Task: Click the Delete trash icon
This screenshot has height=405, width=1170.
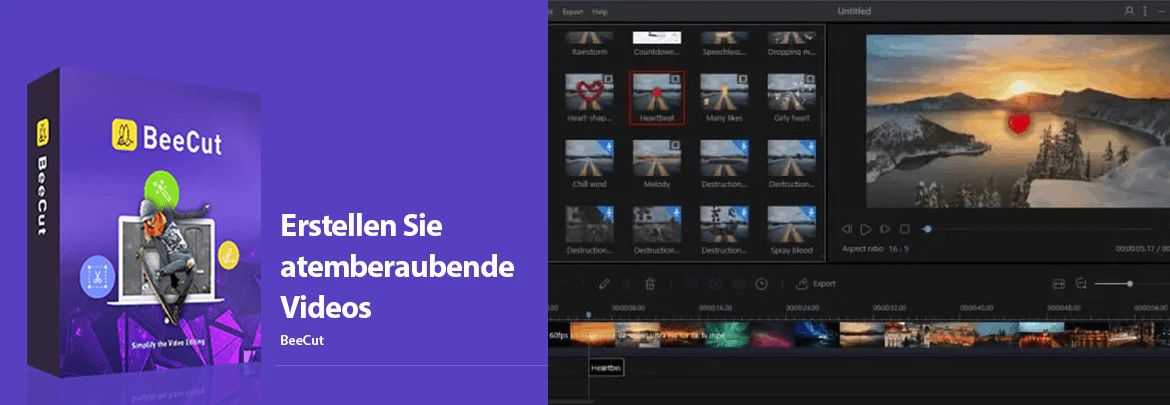Action: [x=650, y=284]
